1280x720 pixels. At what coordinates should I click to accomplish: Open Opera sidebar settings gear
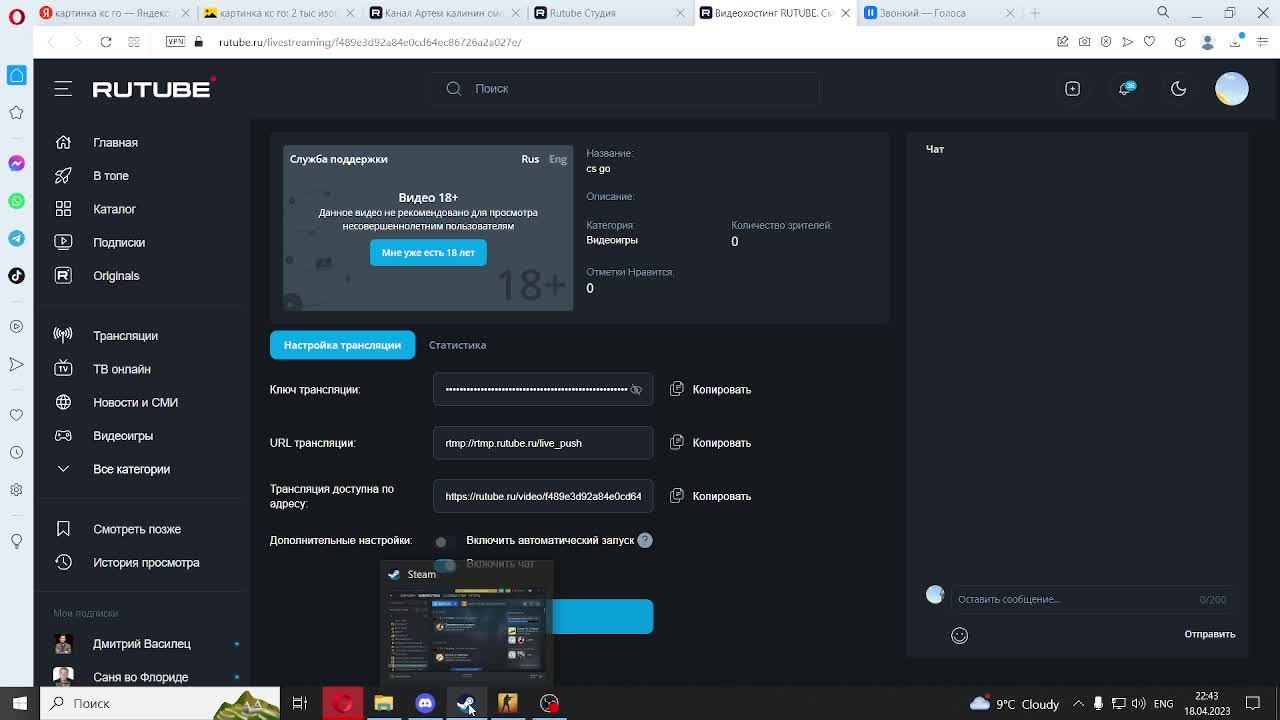16,490
